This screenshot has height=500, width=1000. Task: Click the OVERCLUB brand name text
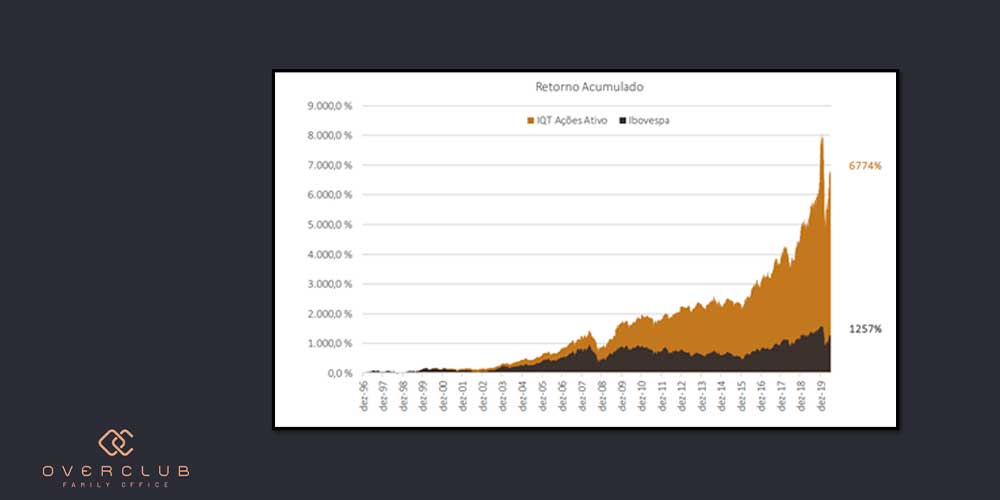coord(116,470)
